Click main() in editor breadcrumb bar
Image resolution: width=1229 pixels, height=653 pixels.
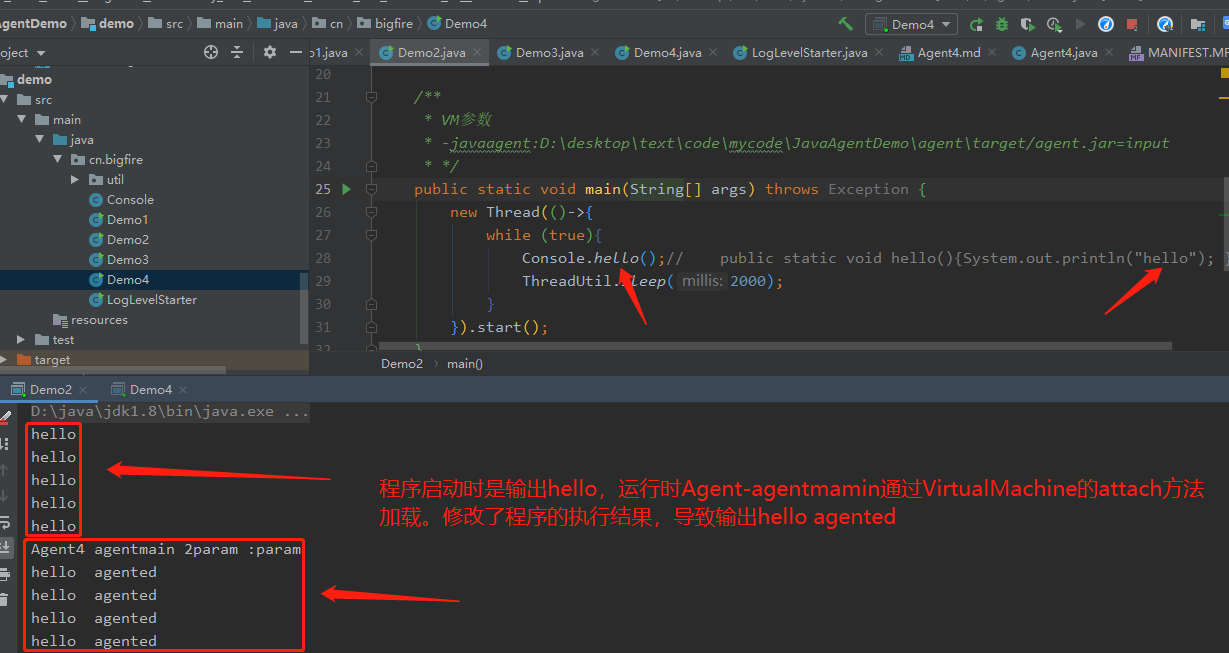(x=464, y=364)
